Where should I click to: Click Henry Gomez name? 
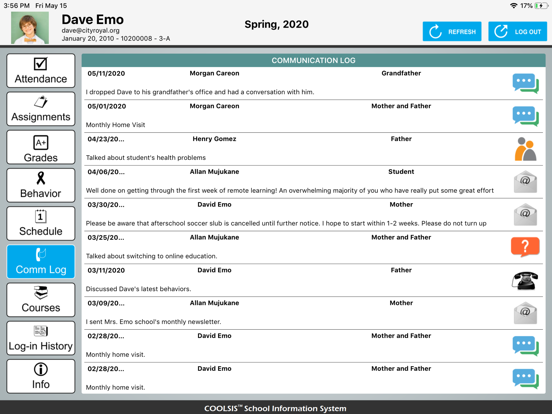click(214, 139)
